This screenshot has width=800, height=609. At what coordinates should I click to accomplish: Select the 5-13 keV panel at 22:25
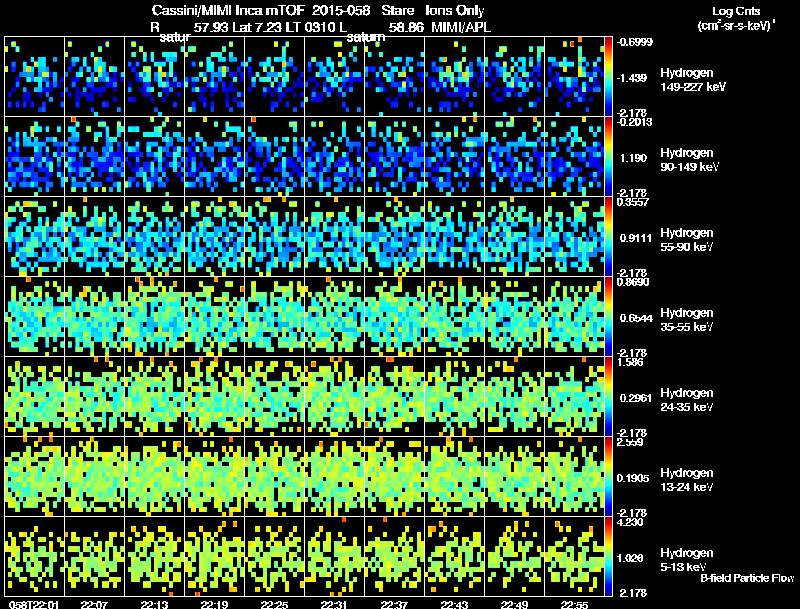pos(274,556)
